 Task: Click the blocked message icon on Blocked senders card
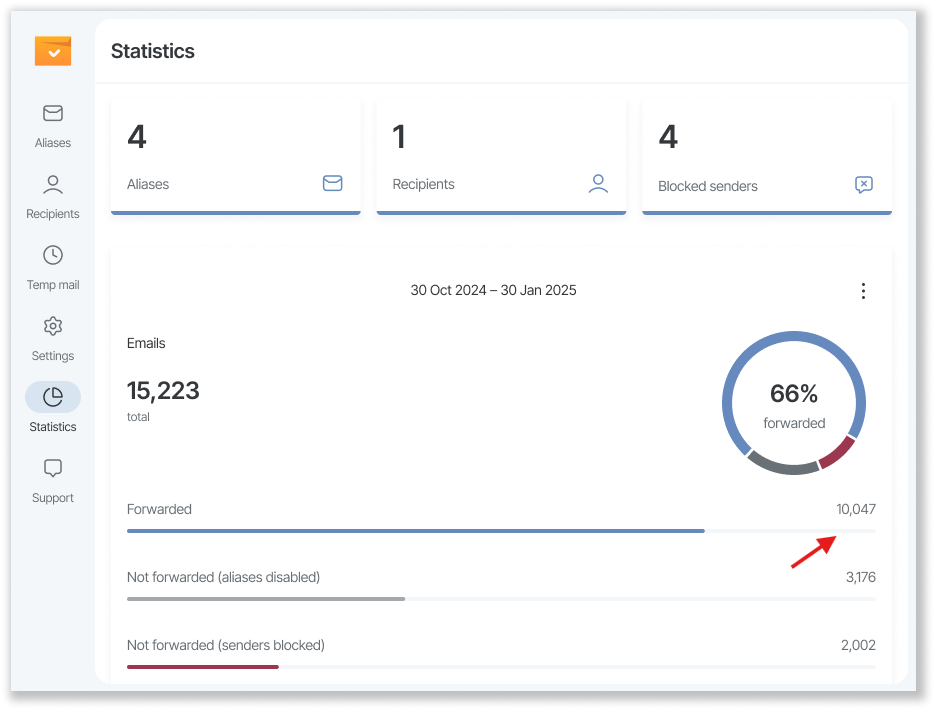point(863,184)
